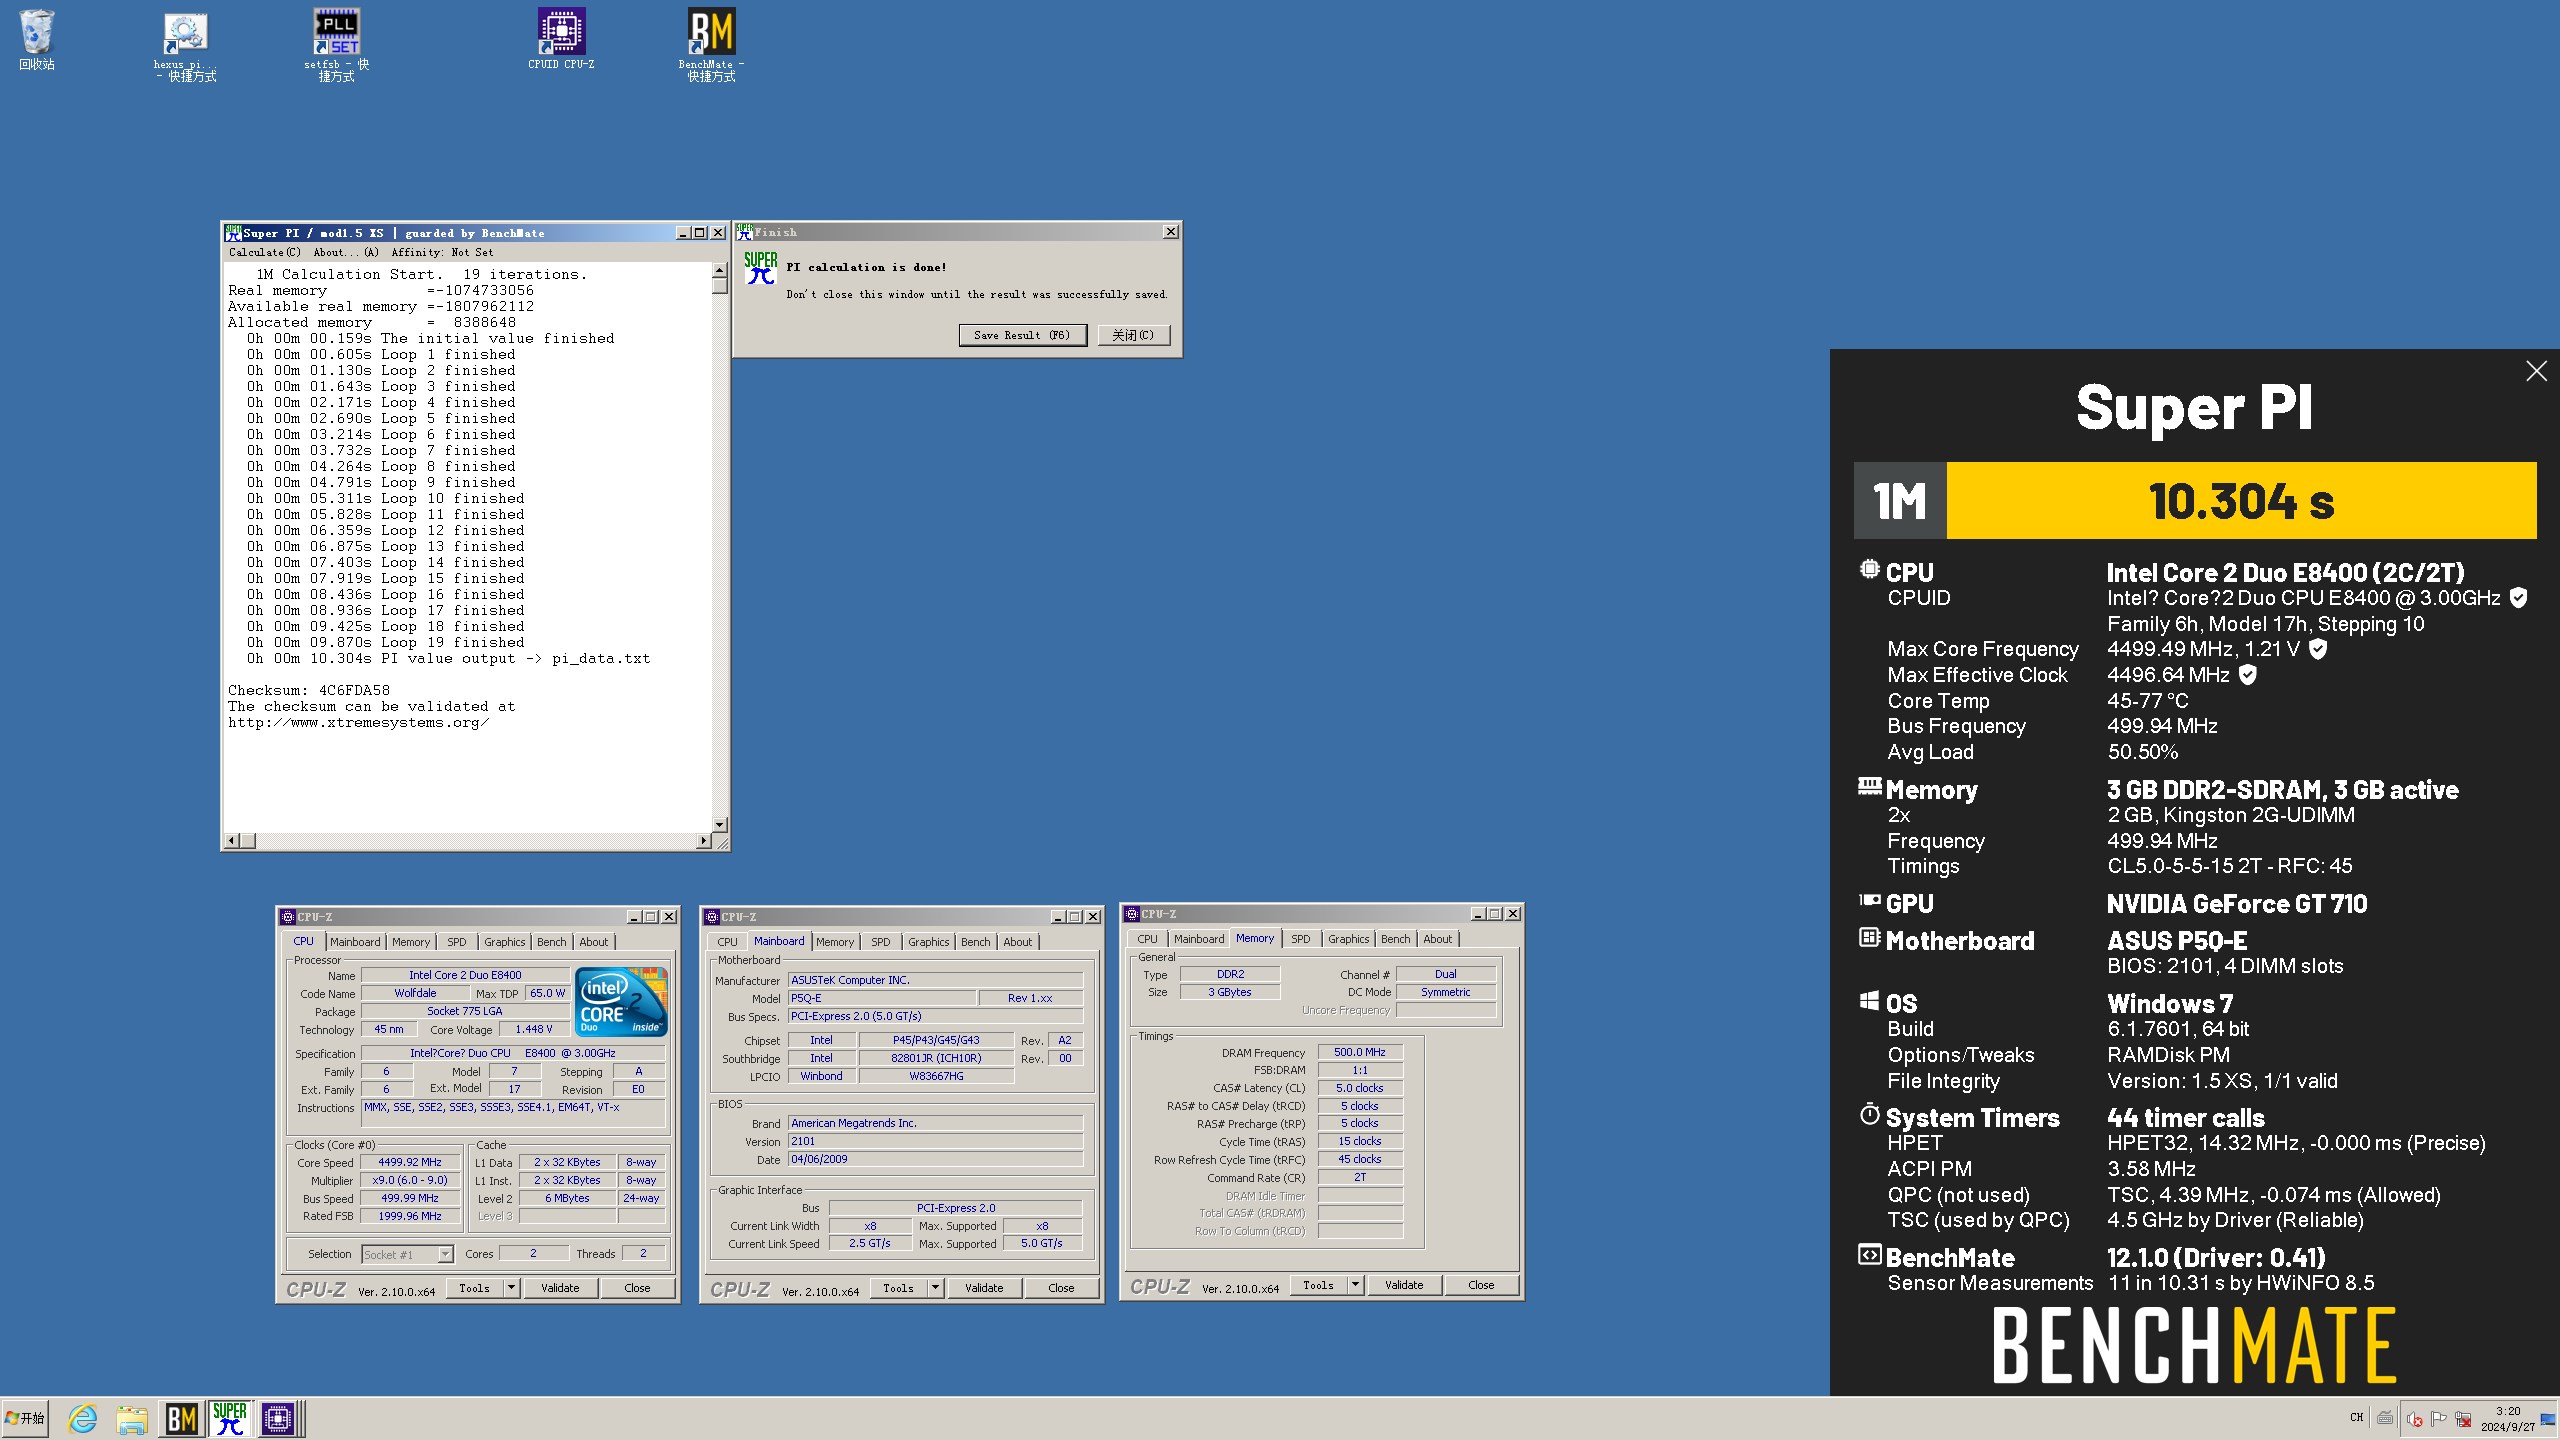2560x1440 pixels.
Task: Open Tools dropdown arrow in CPU-Z Mainboard window
Action: click(x=935, y=1288)
